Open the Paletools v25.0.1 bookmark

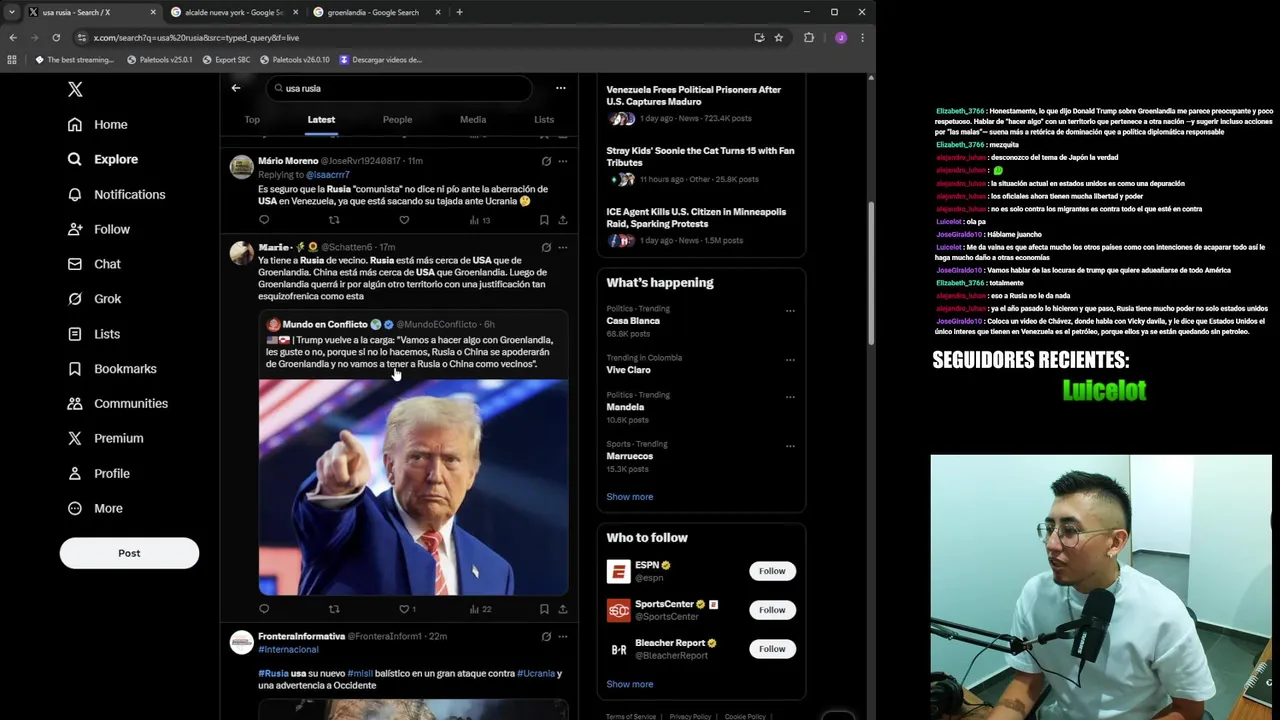click(x=160, y=60)
